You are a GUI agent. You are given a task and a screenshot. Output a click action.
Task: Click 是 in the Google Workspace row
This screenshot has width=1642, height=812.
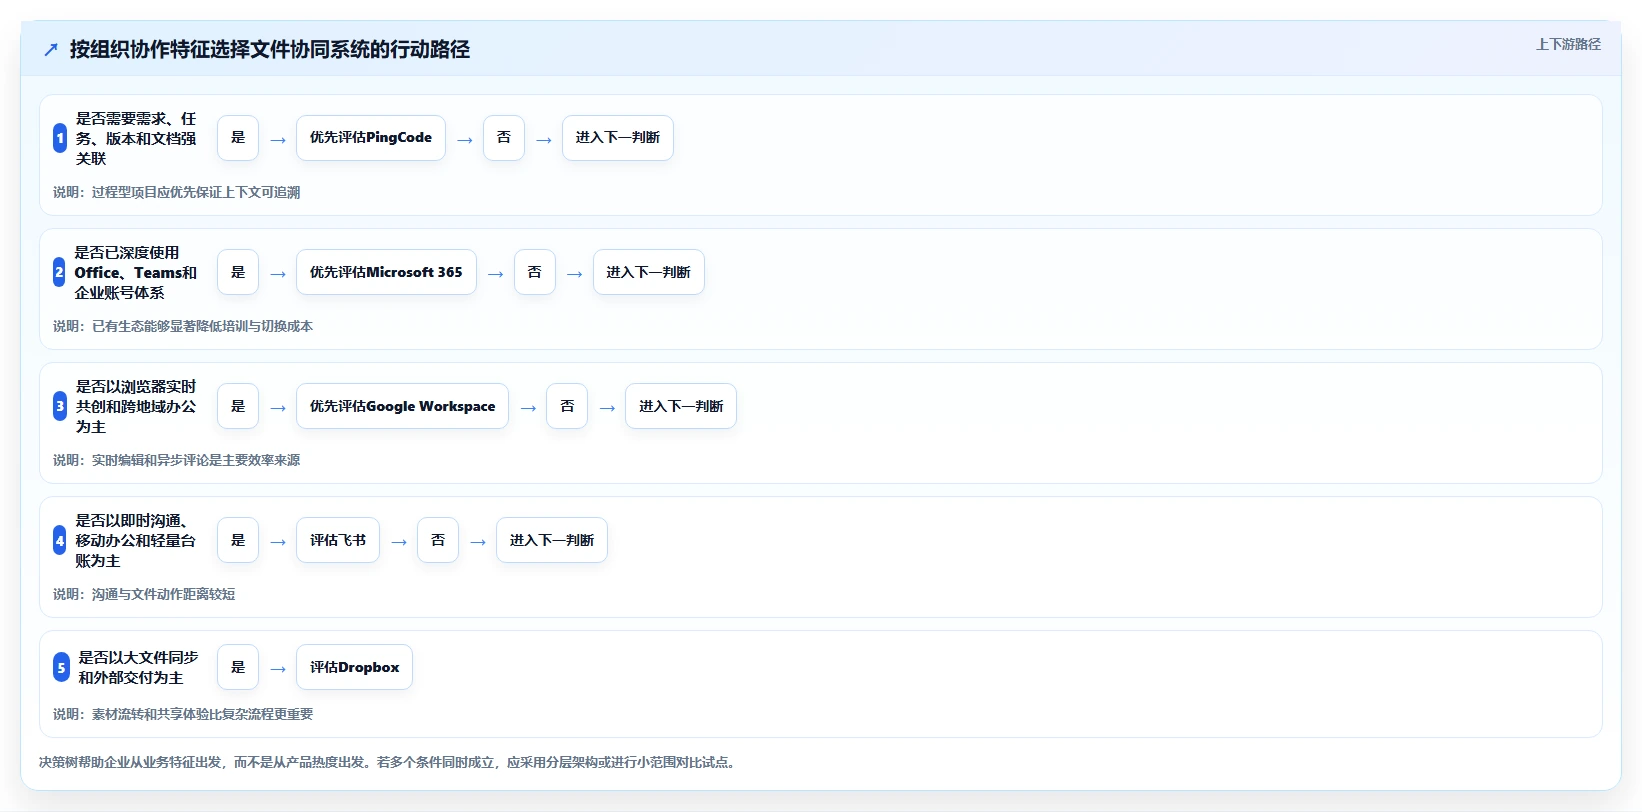coord(238,406)
